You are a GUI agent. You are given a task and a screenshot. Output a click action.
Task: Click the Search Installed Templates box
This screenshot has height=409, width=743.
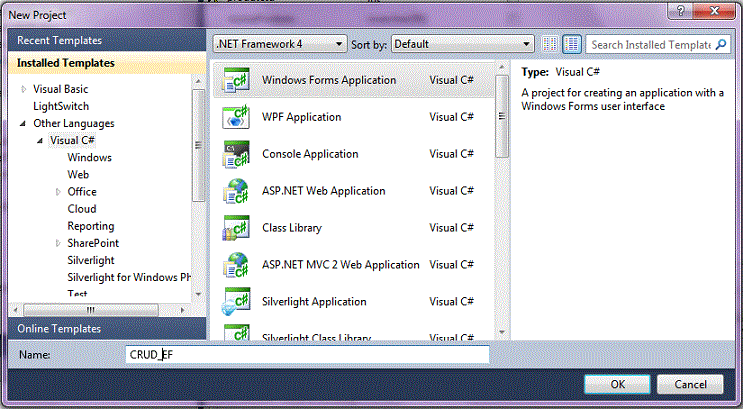(651, 45)
